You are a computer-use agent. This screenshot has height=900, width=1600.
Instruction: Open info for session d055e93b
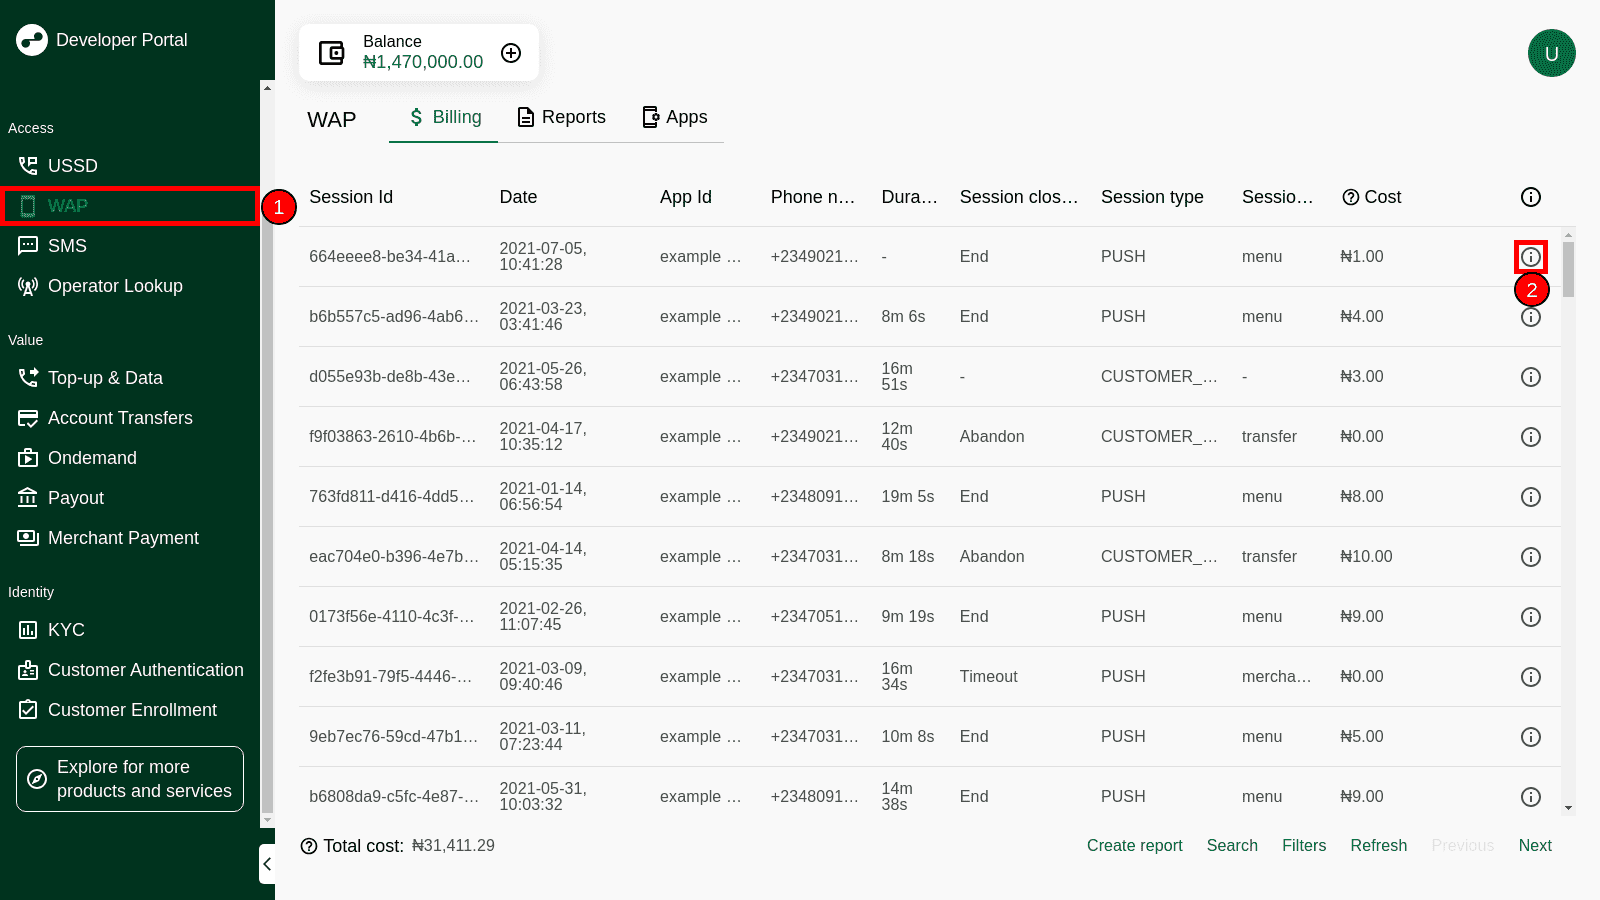tap(1530, 377)
